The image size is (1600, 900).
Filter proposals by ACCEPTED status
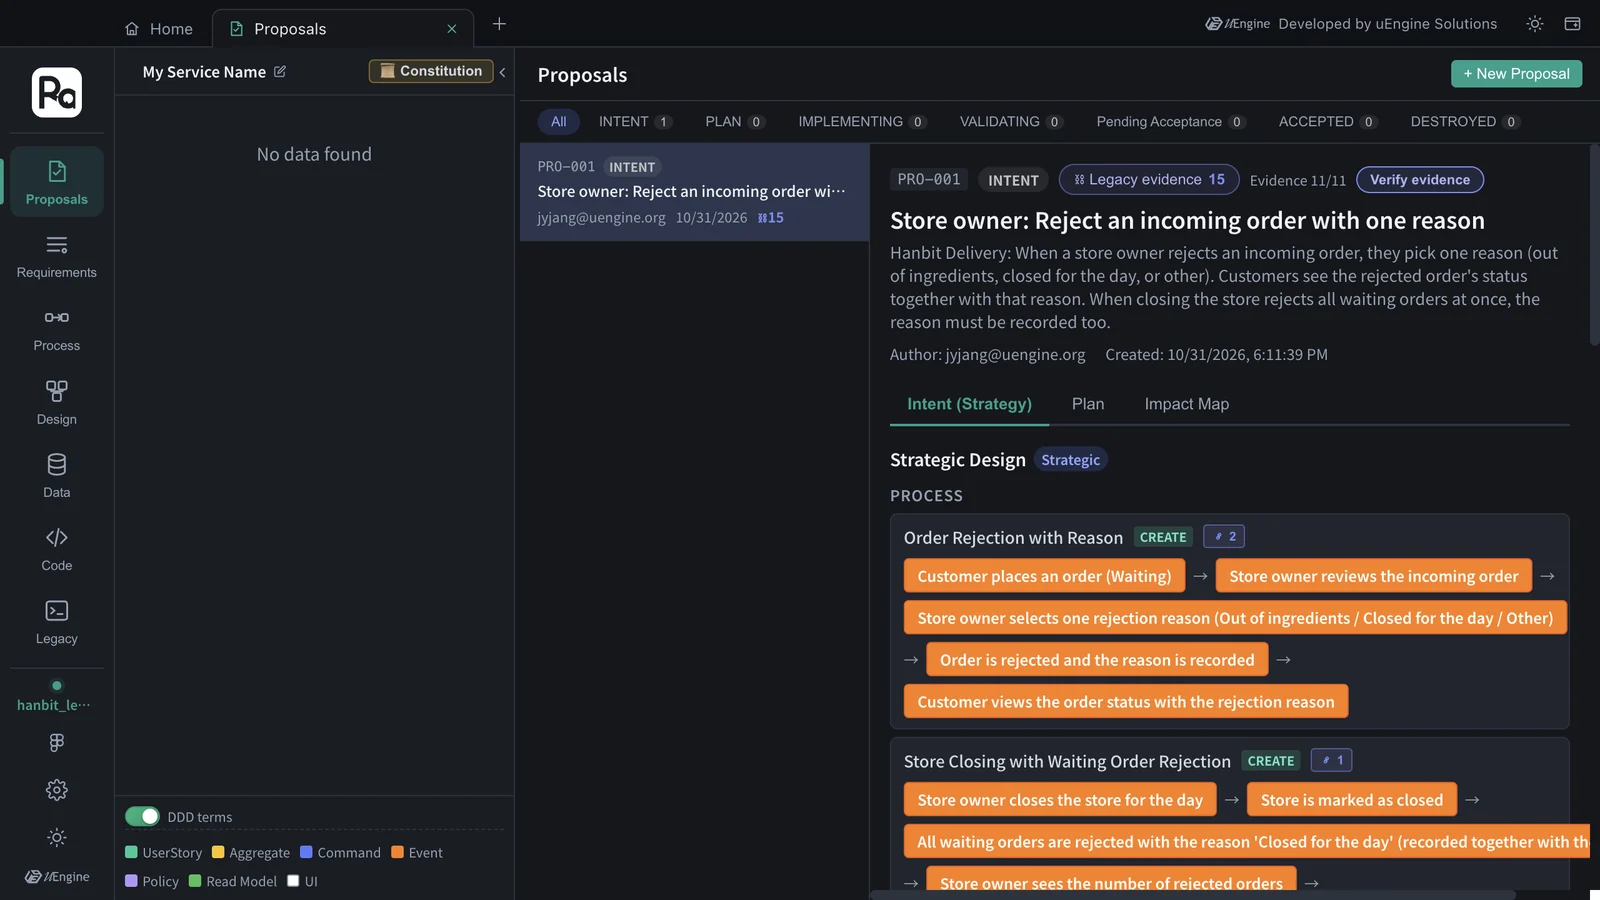point(1328,122)
